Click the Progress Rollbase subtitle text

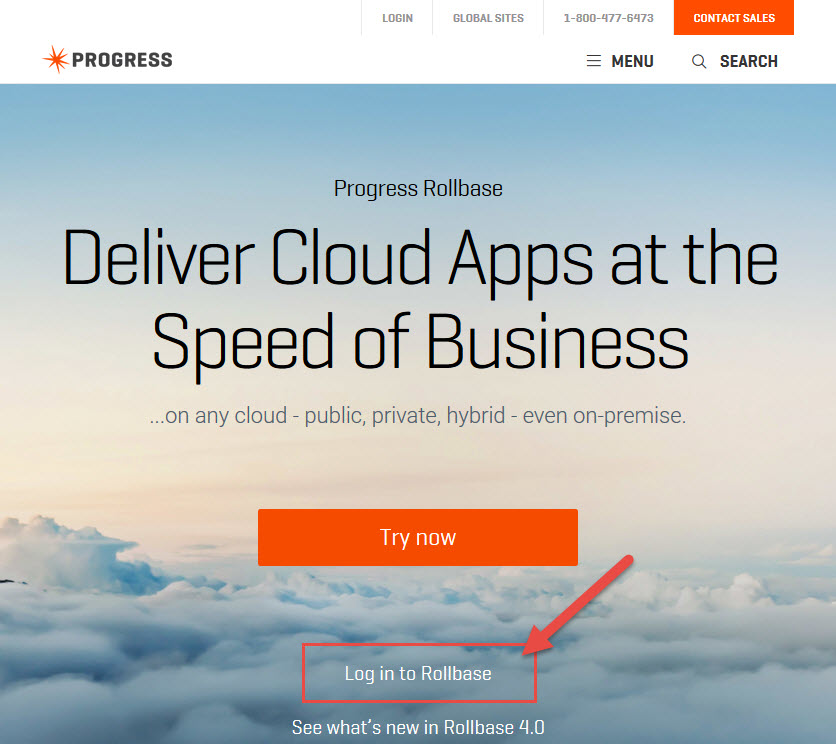tap(418, 188)
